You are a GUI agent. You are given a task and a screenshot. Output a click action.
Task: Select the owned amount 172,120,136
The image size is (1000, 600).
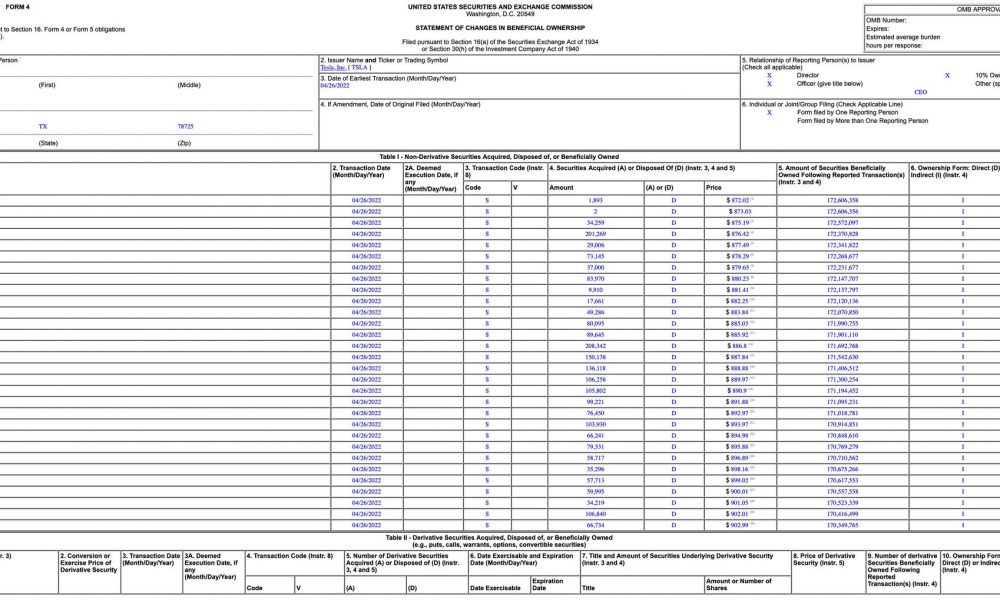coord(842,301)
